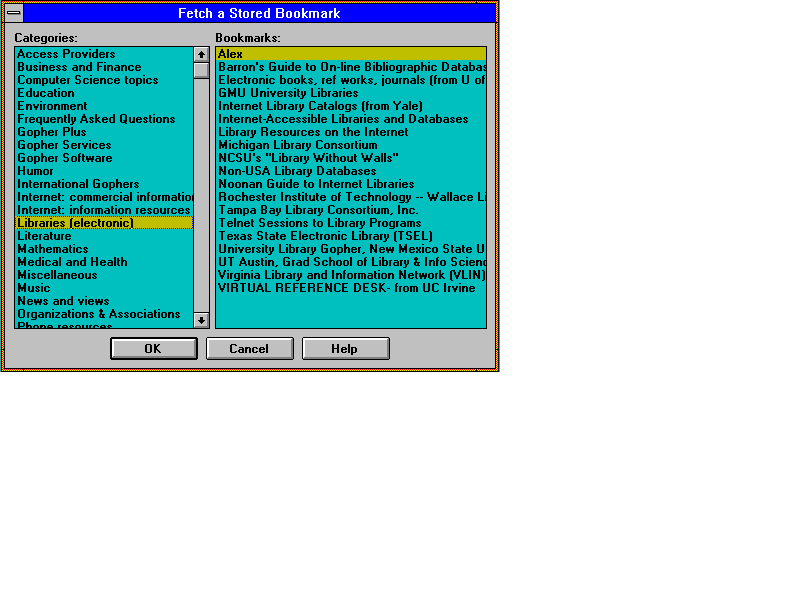Select the Alex bookmark

point(351,54)
